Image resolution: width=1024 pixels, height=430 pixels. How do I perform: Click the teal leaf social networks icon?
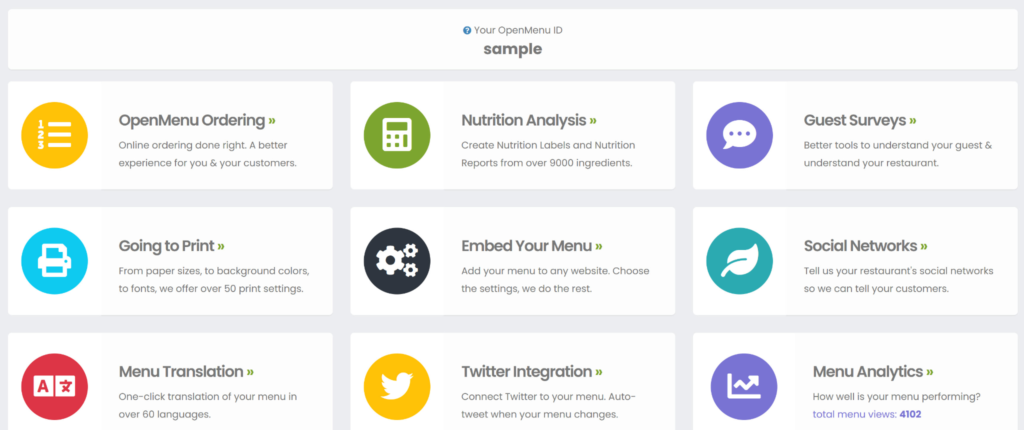click(x=739, y=261)
